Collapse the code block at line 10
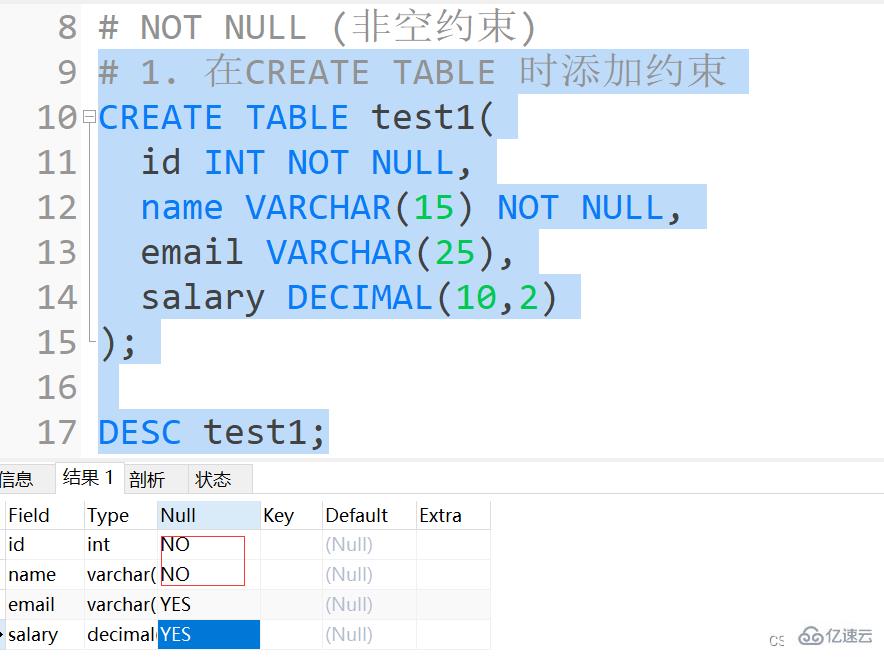 pos(90,116)
